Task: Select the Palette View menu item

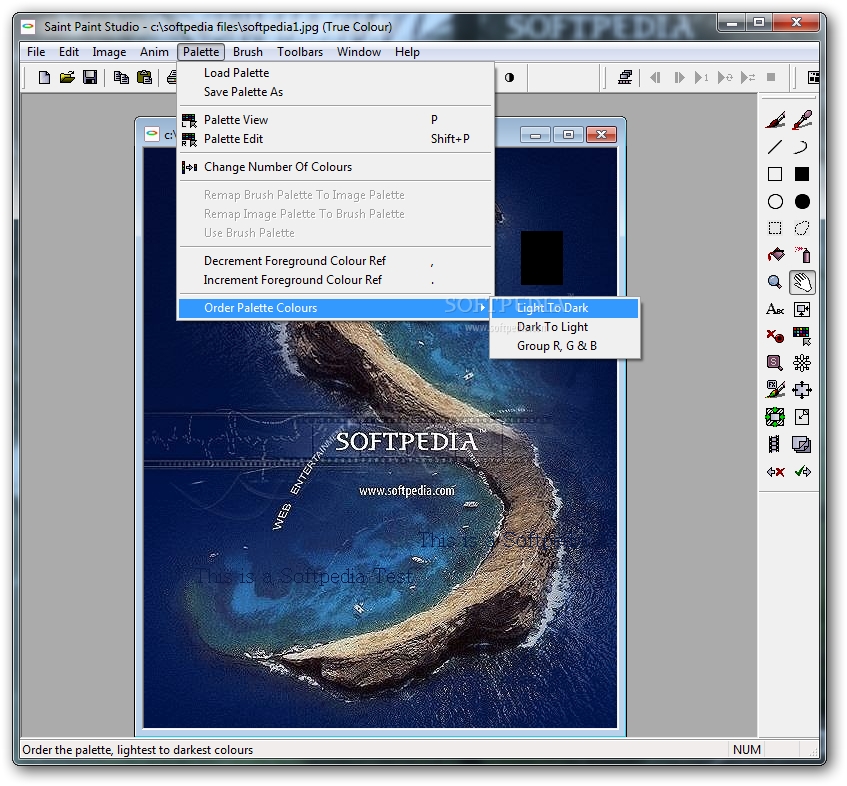Action: (x=335, y=120)
